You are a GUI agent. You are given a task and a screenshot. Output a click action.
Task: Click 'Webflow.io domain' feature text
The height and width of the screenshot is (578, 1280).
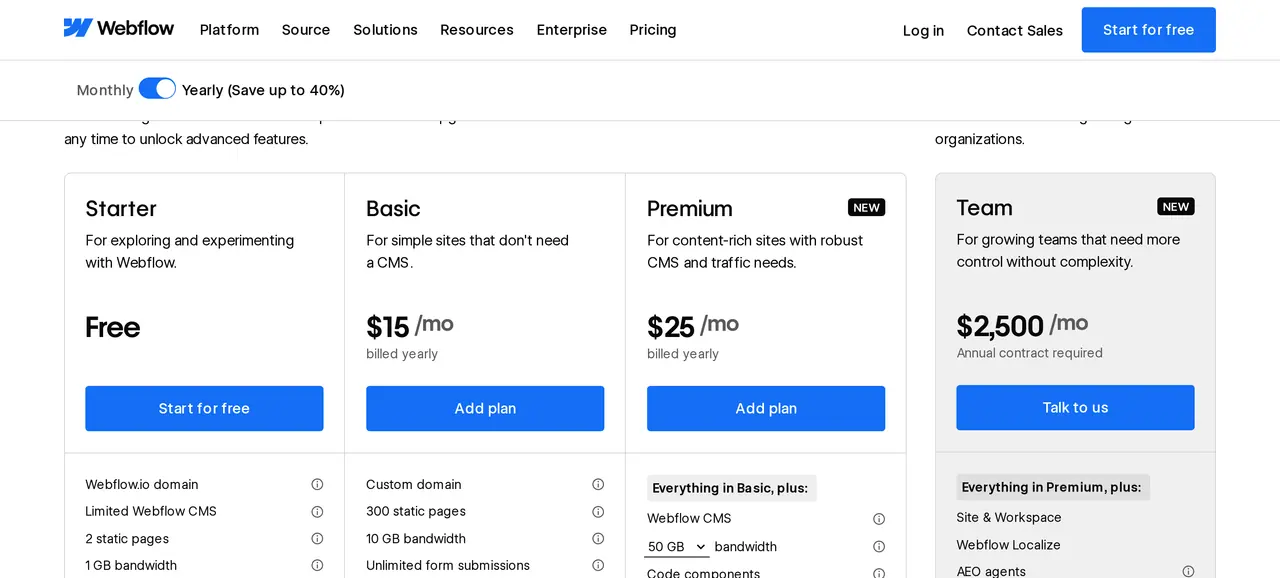[142, 484]
